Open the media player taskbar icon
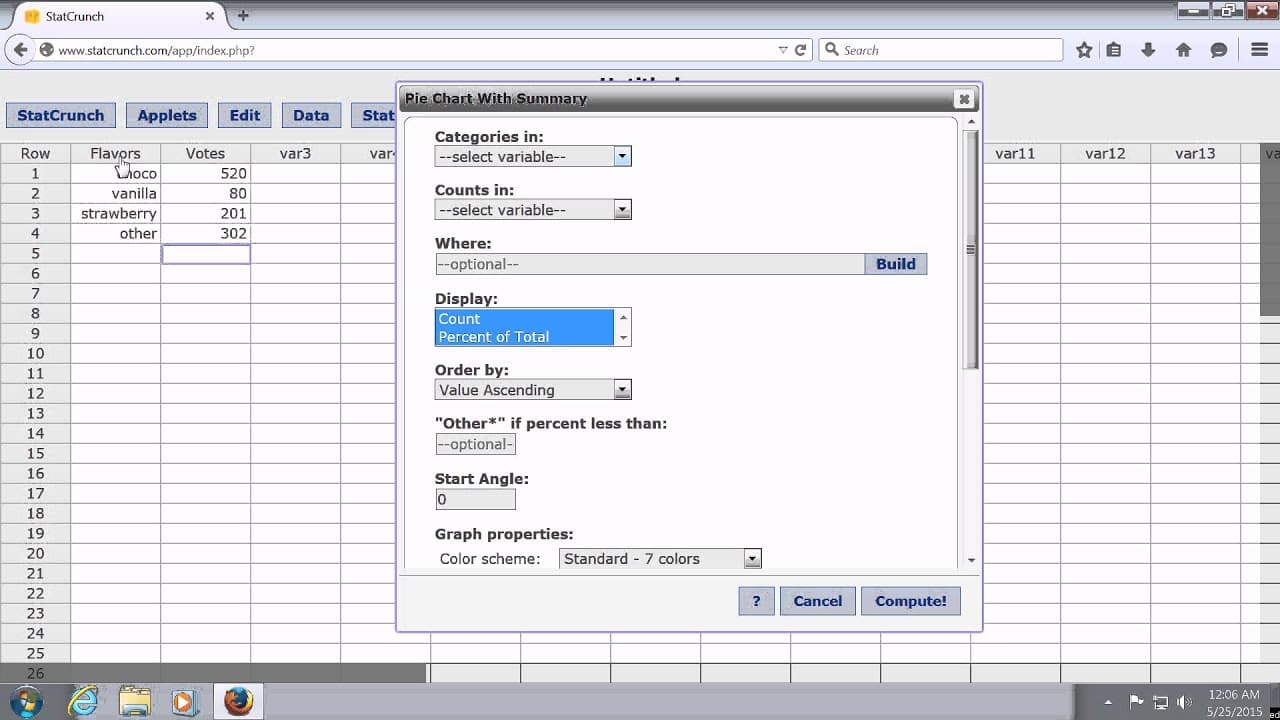 (184, 701)
